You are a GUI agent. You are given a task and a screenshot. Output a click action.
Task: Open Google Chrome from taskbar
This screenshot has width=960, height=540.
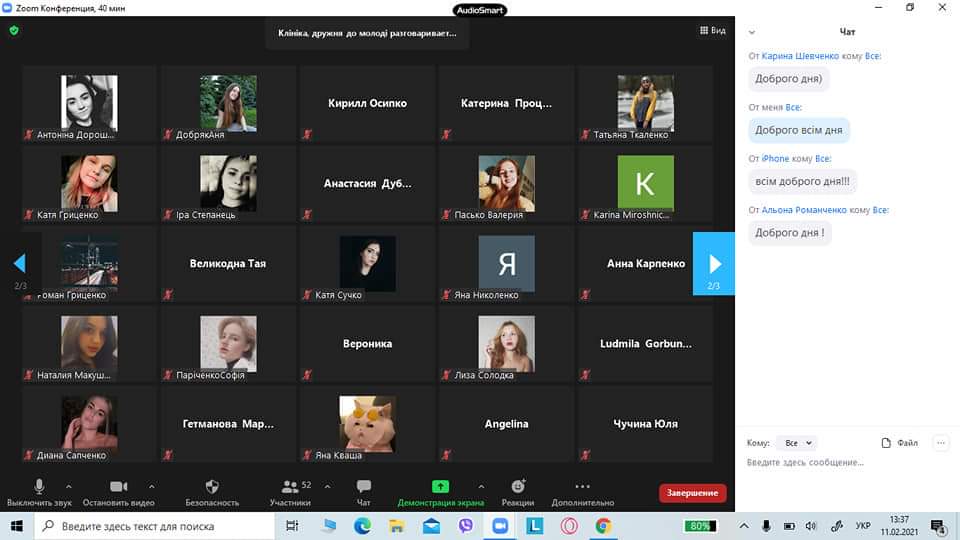point(604,526)
